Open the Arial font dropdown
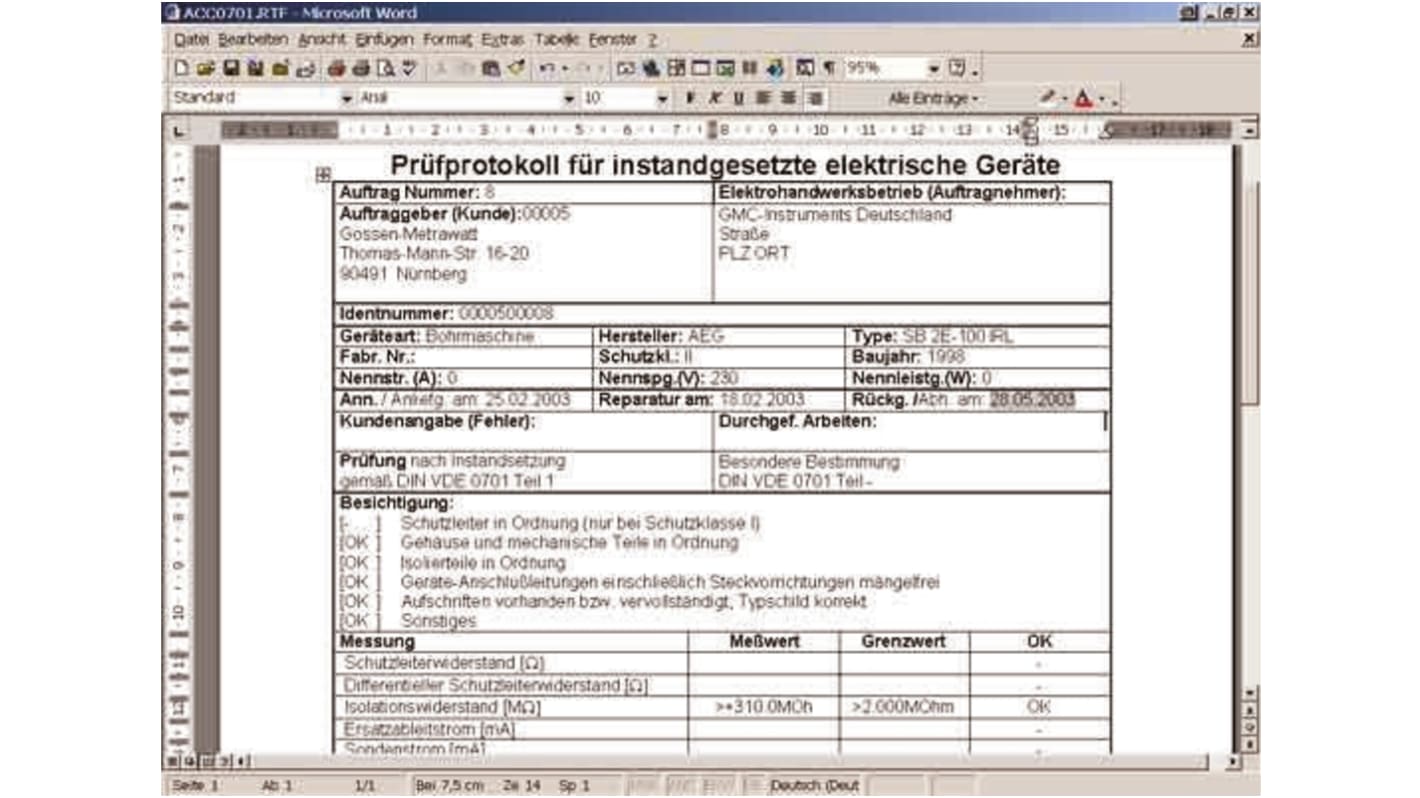1420x798 pixels. (x=569, y=98)
